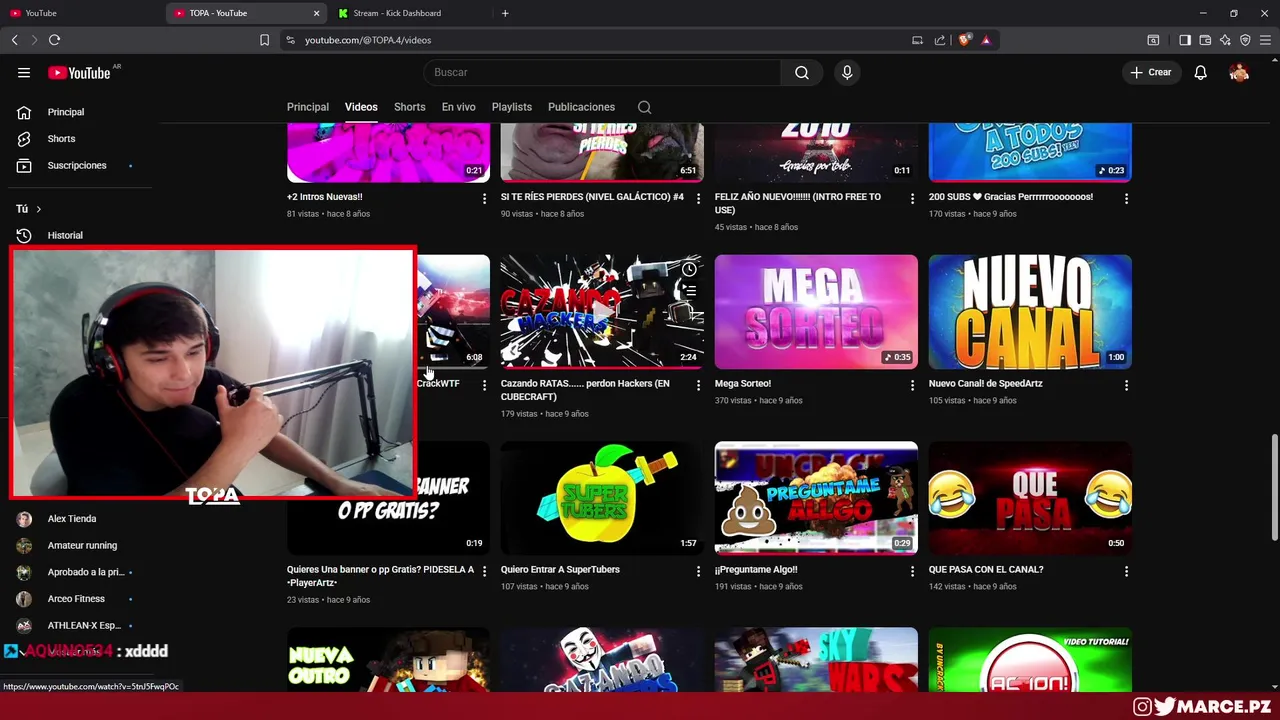Select the Videos channel tab
The image size is (1280, 720).
[361, 107]
